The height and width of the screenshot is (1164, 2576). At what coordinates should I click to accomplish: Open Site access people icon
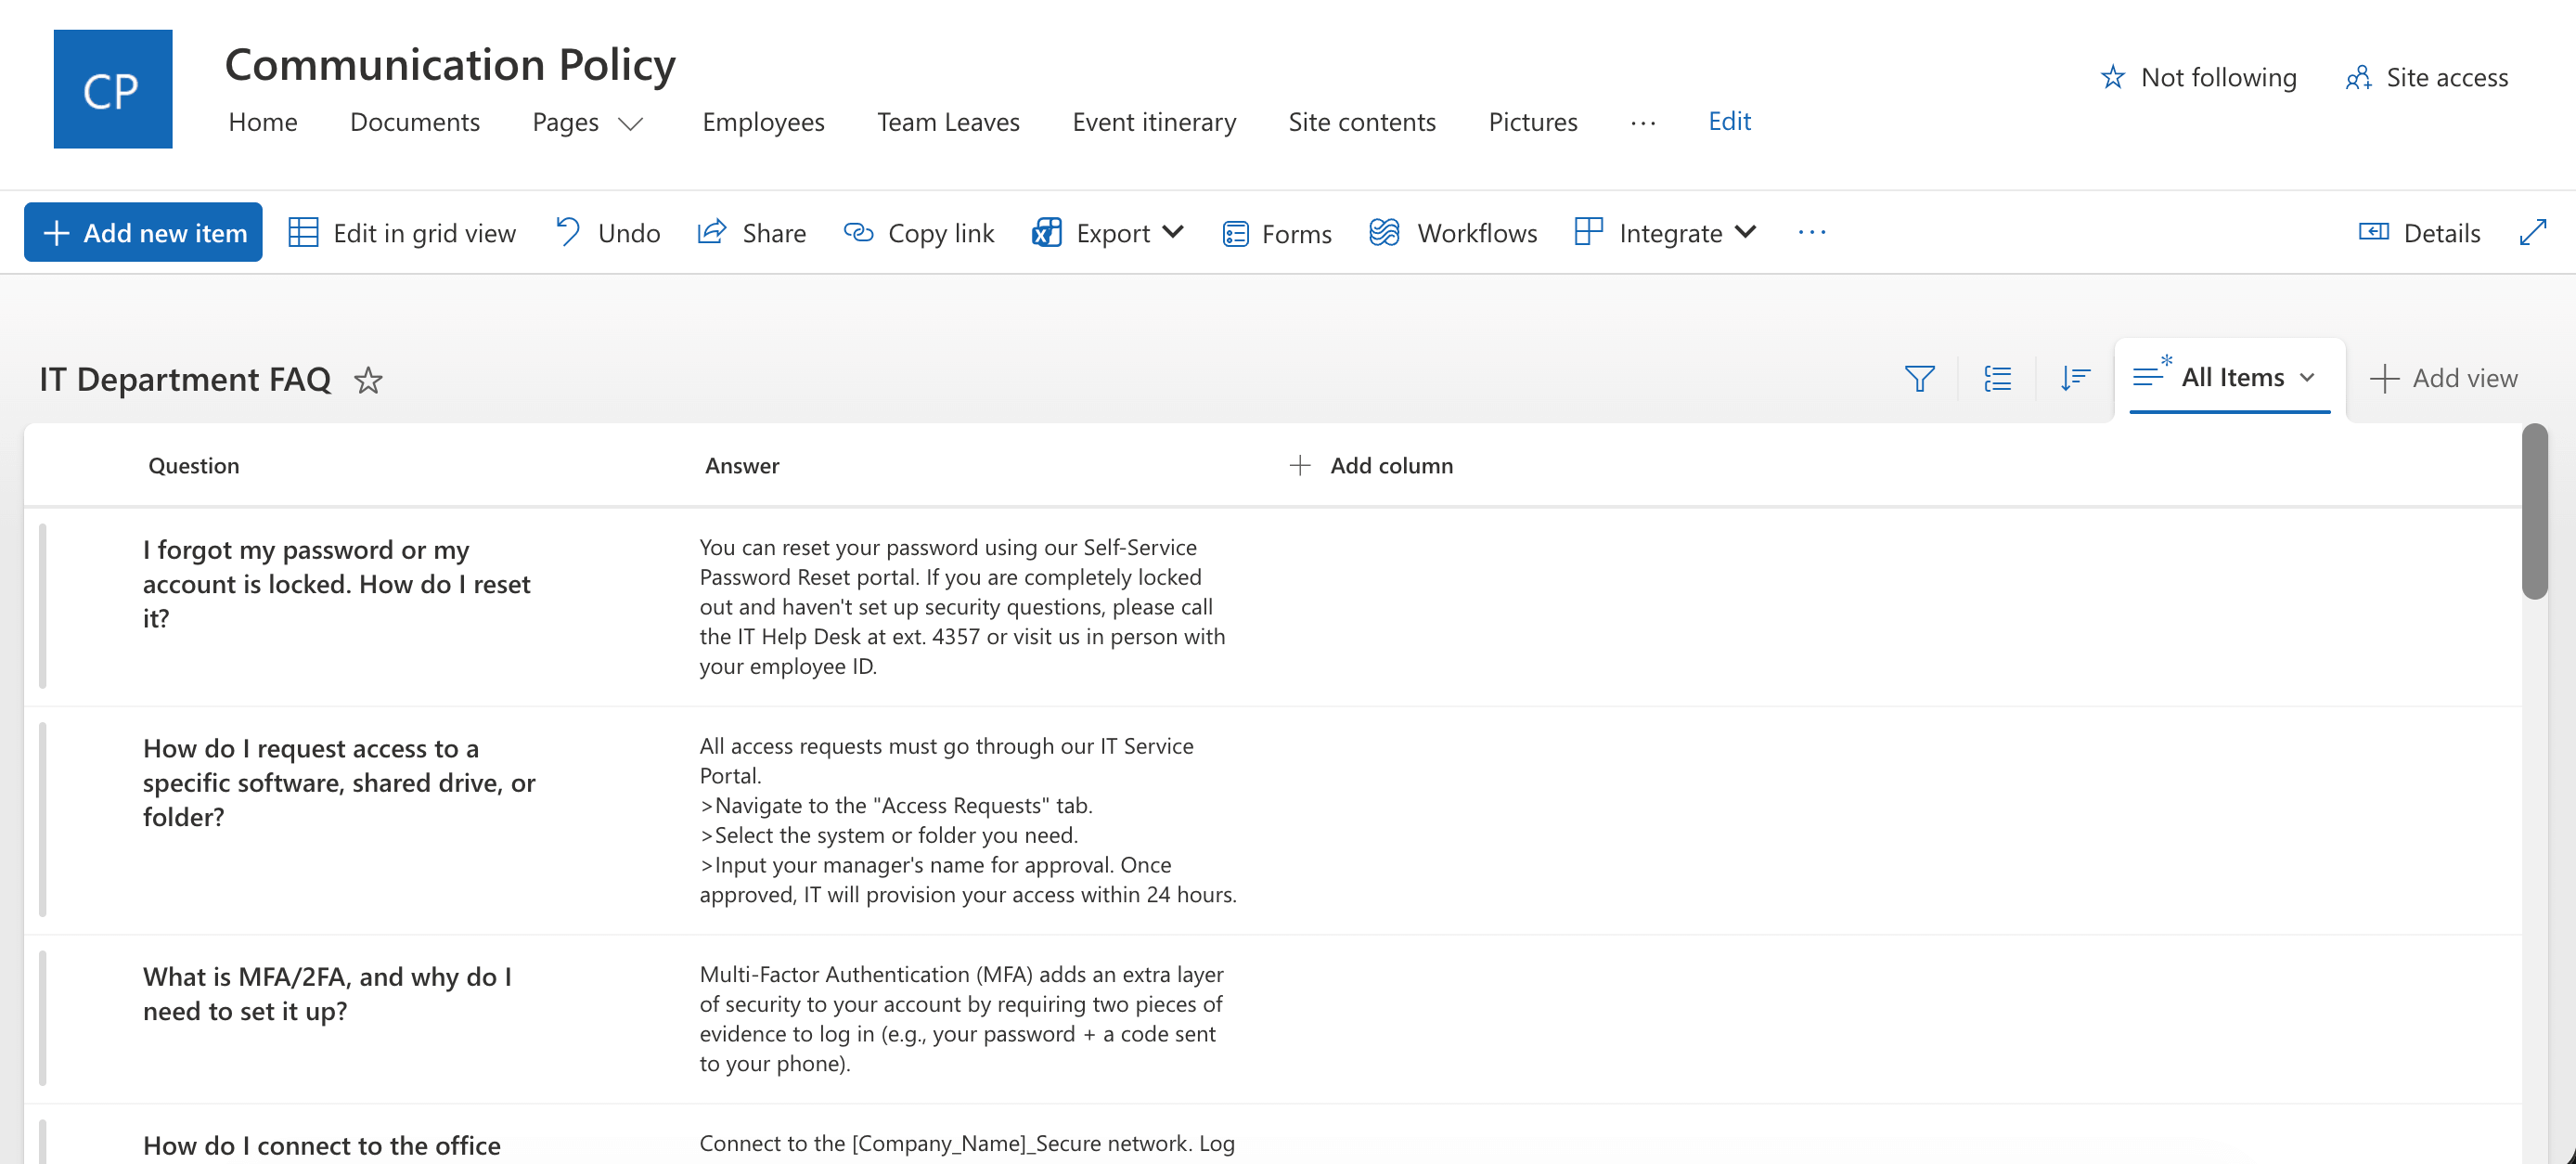click(x=2359, y=77)
